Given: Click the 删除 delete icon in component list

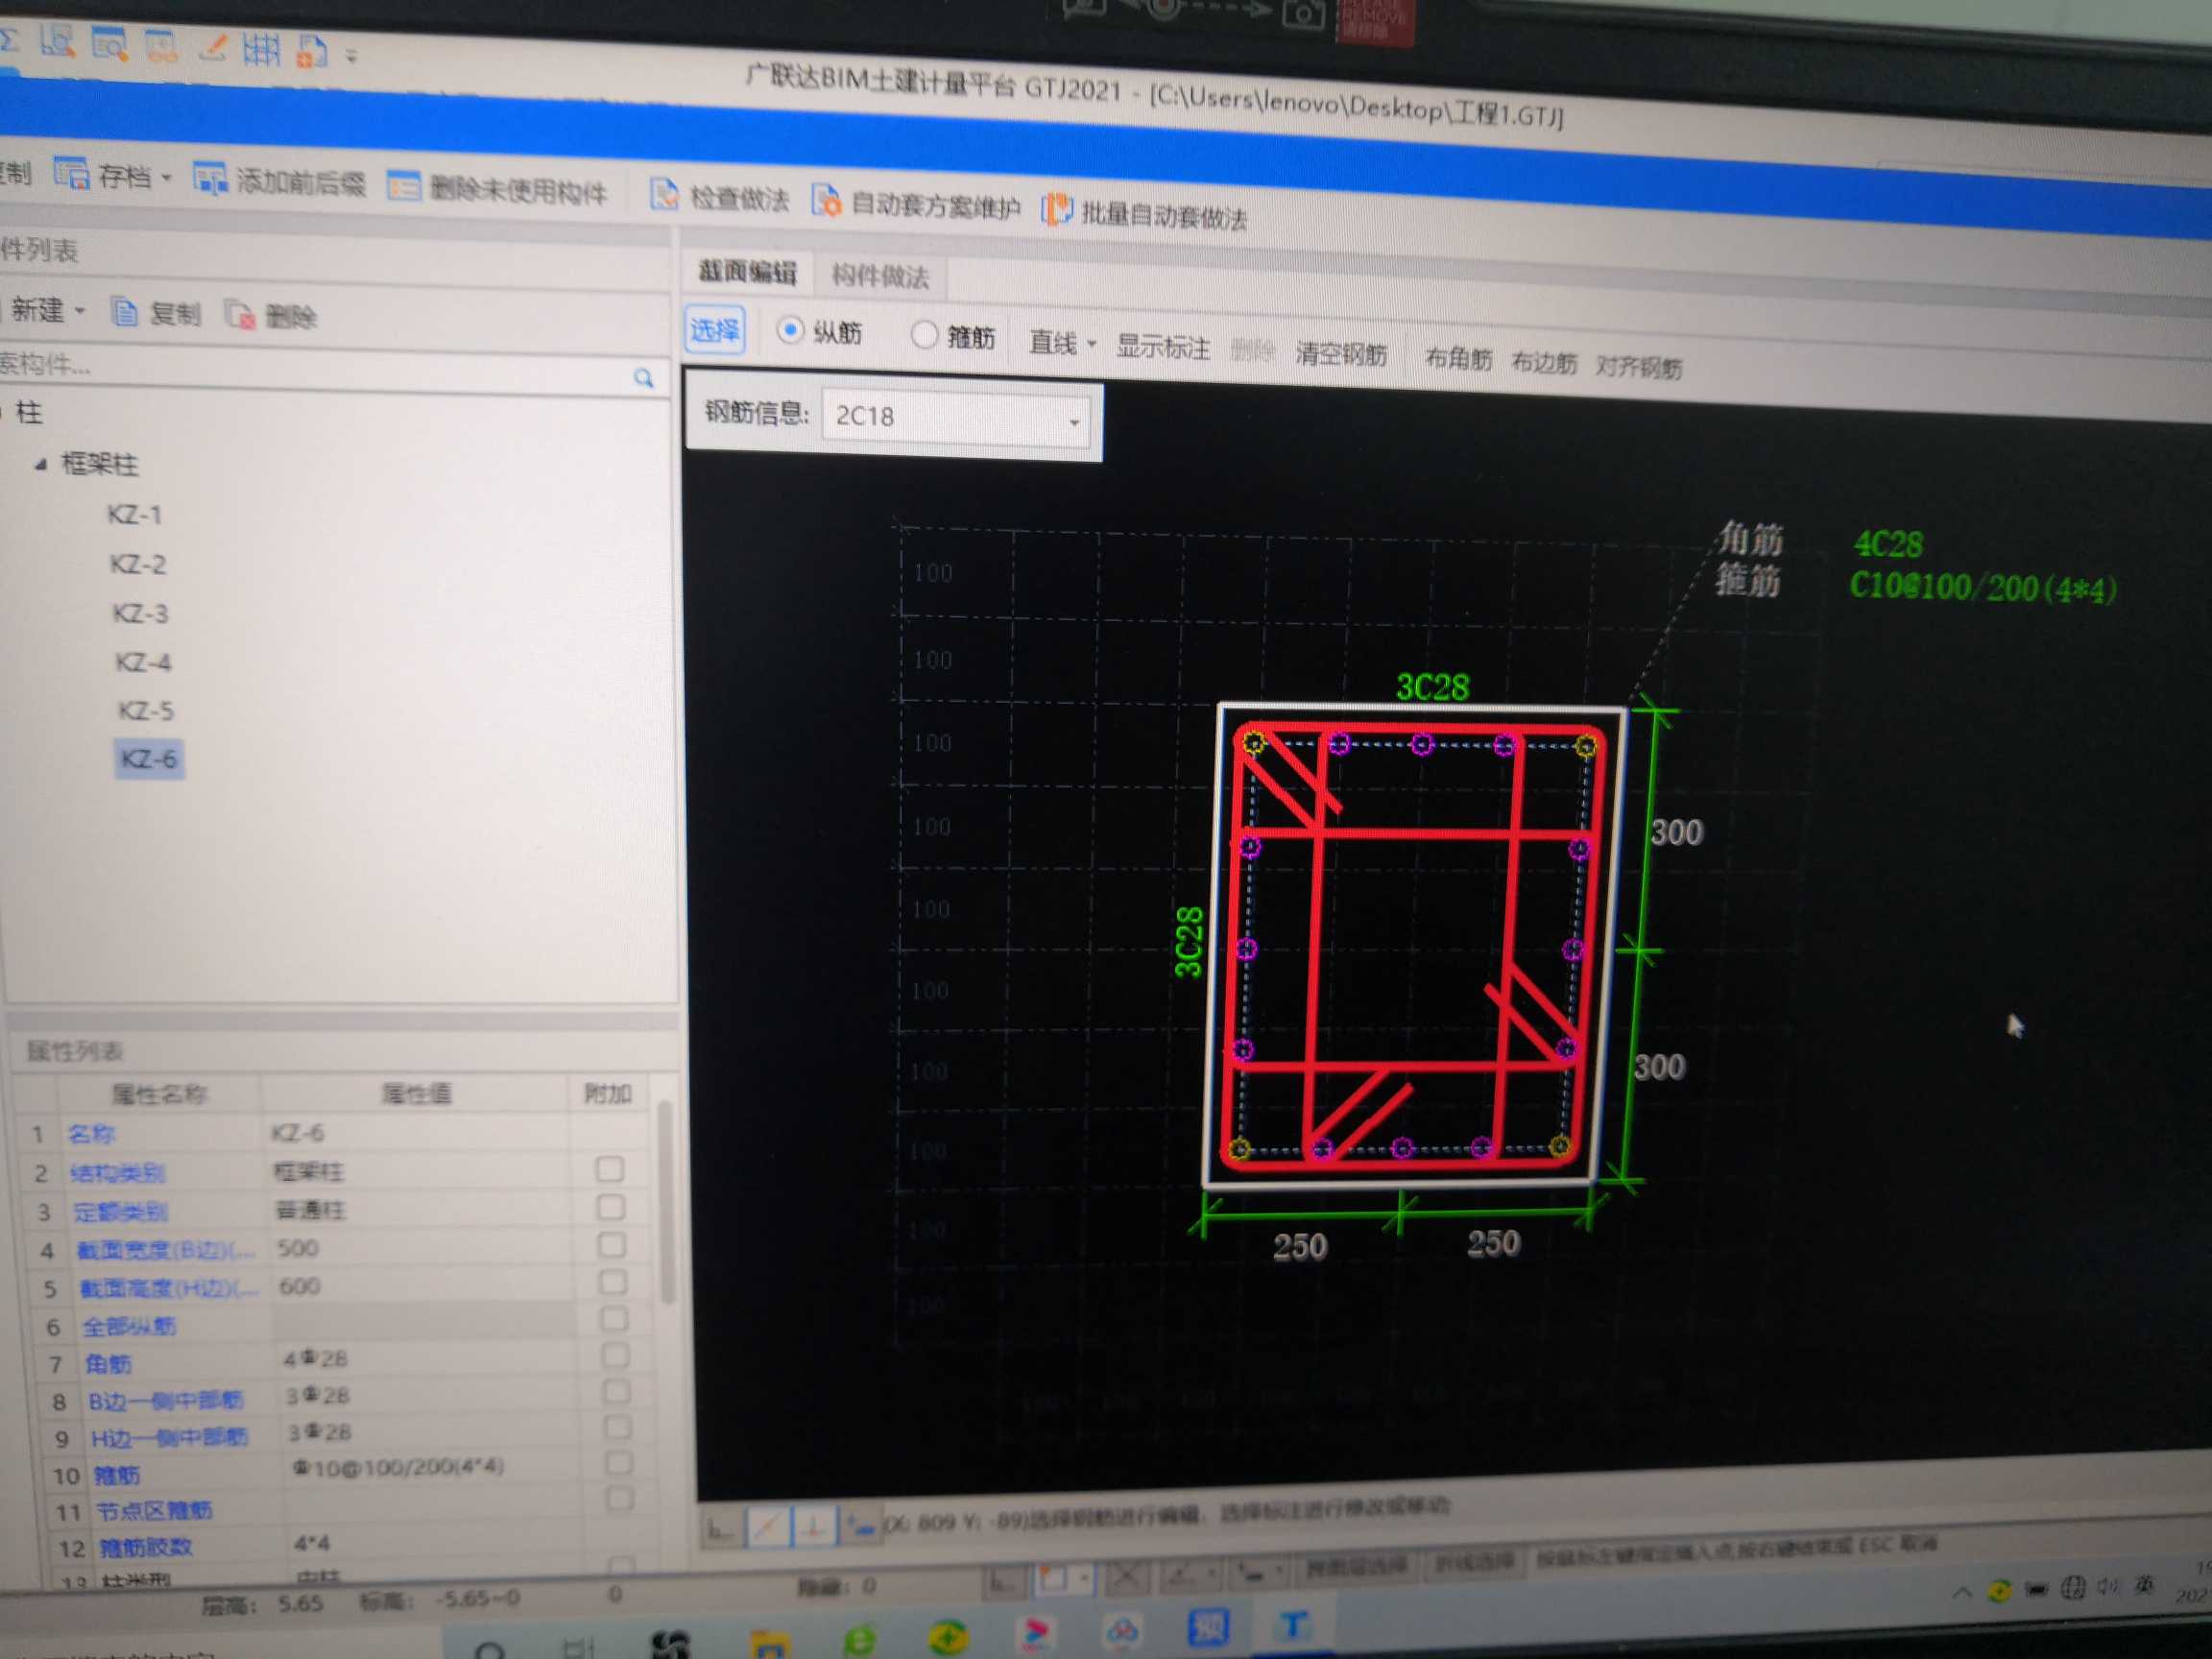Looking at the screenshot, I should pyautogui.click(x=240, y=316).
